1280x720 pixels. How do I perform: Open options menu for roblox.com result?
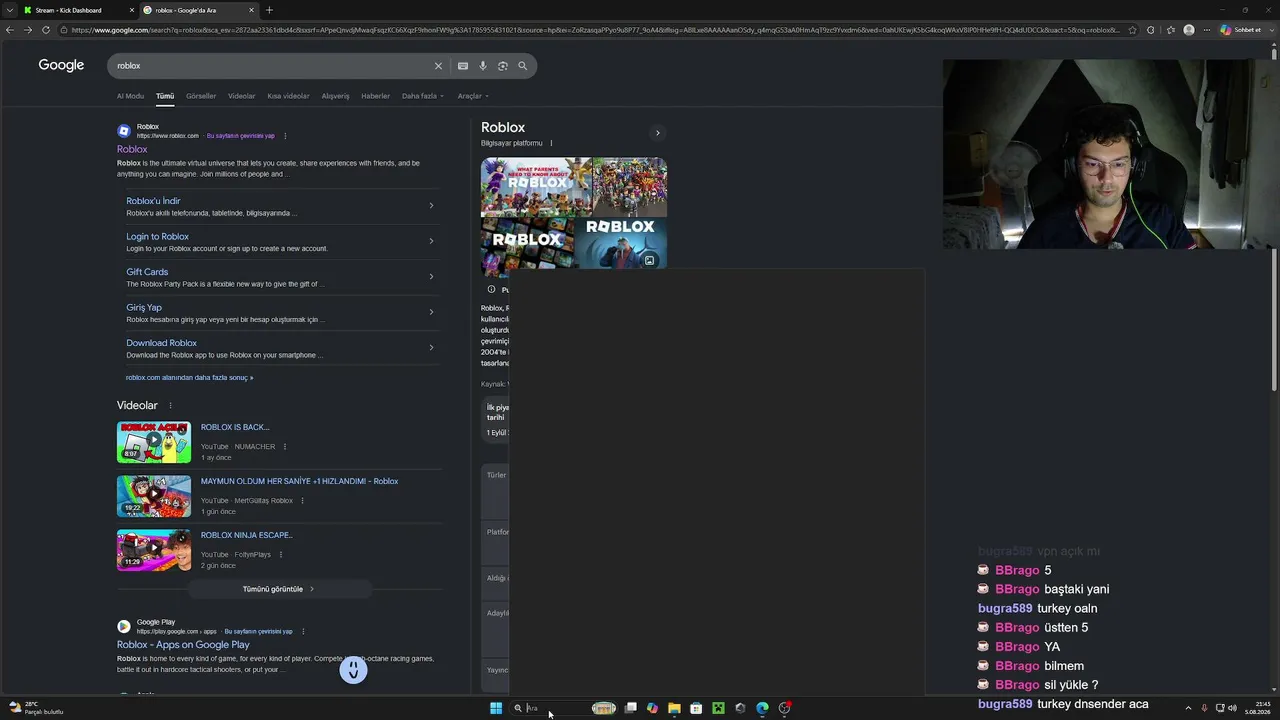click(285, 136)
